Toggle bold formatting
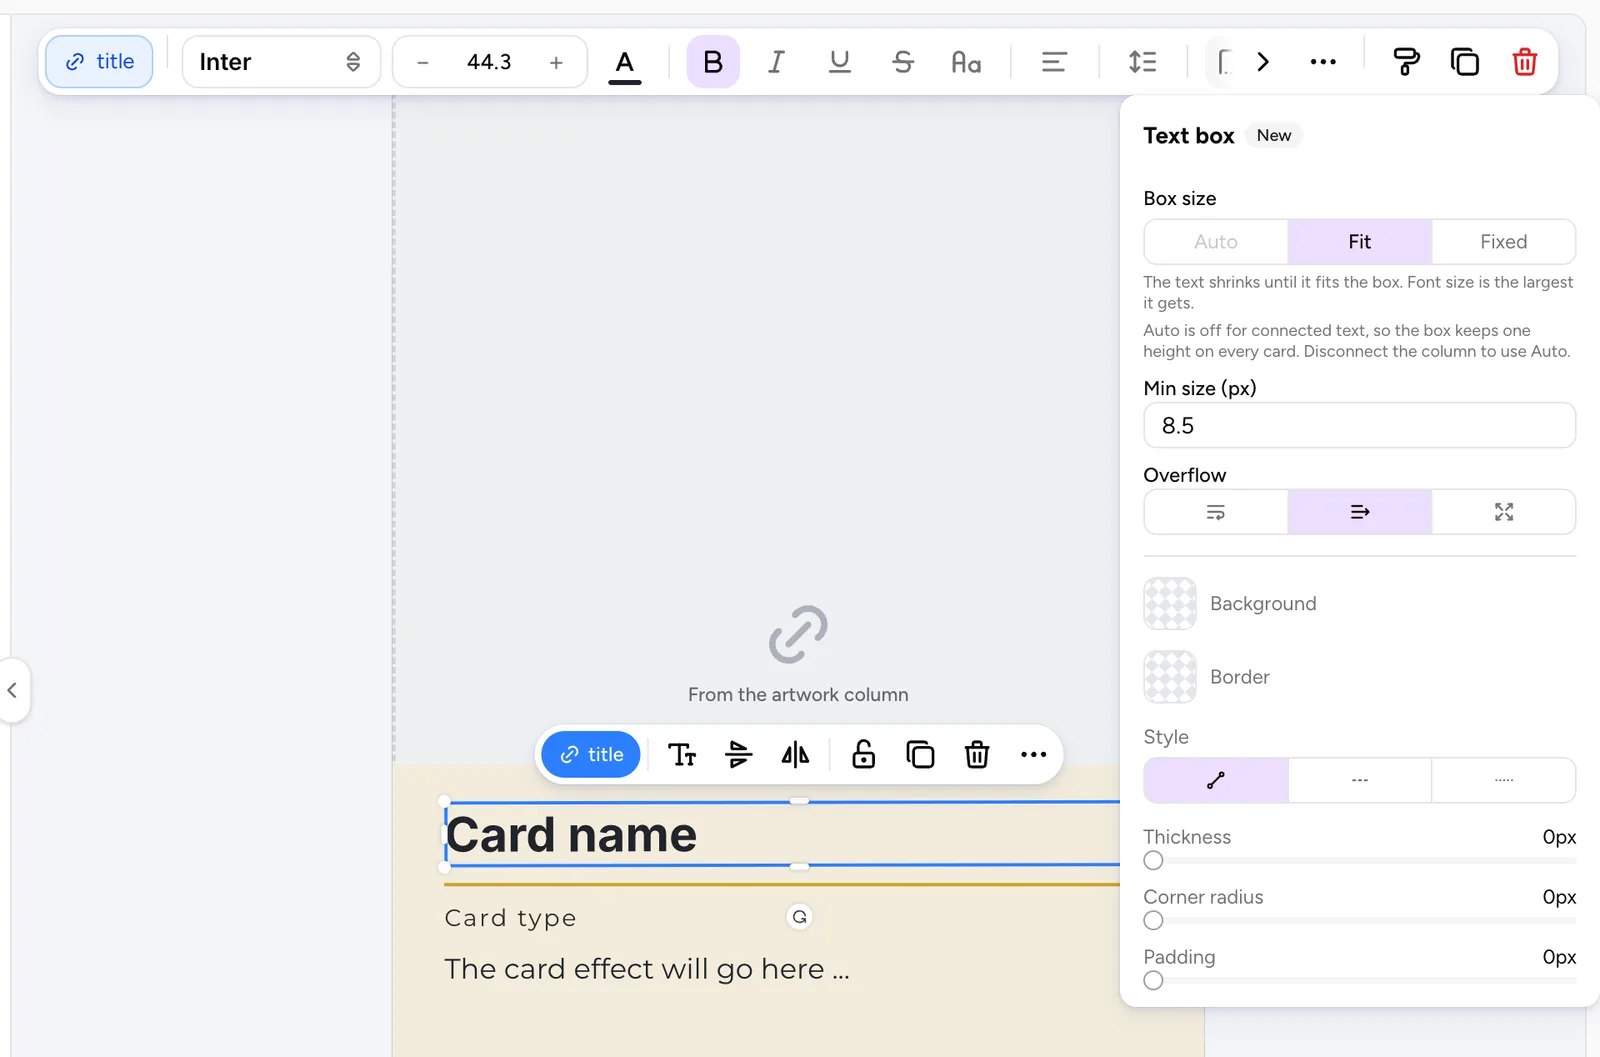 pos(713,62)
